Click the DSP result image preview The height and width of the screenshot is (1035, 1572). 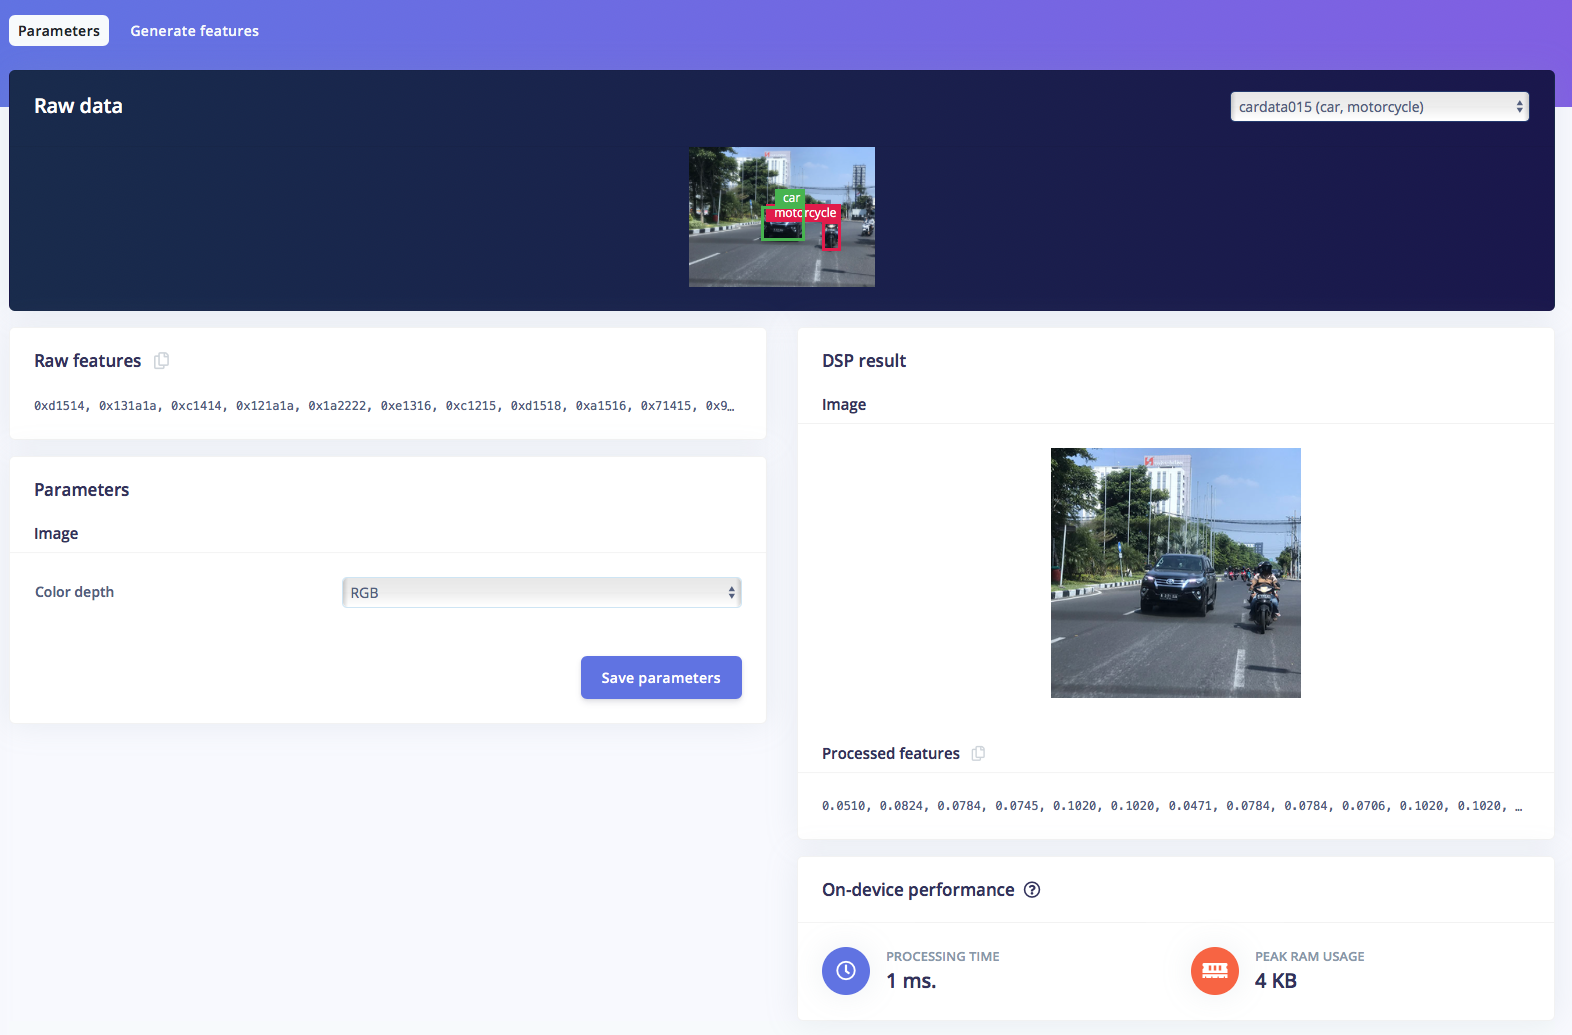[x=1175, y=573]
